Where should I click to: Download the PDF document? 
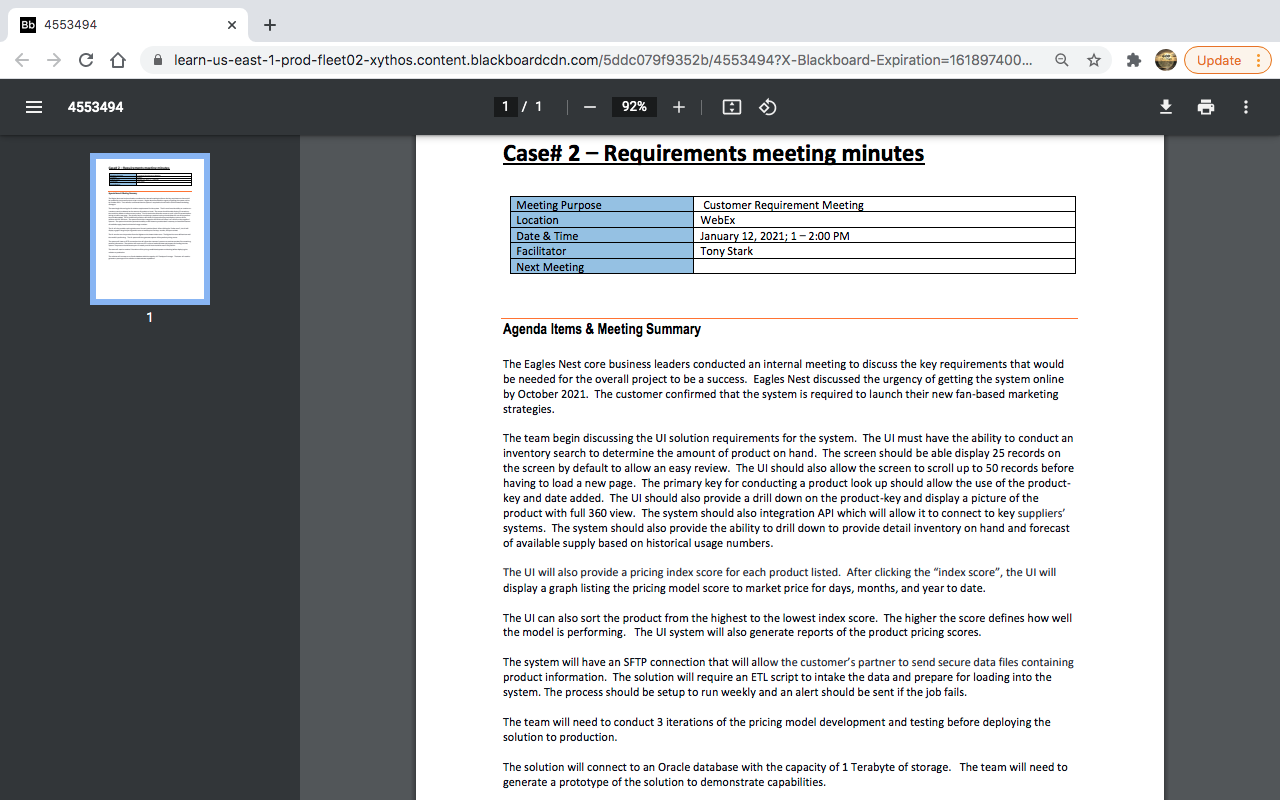(1165, 107)
